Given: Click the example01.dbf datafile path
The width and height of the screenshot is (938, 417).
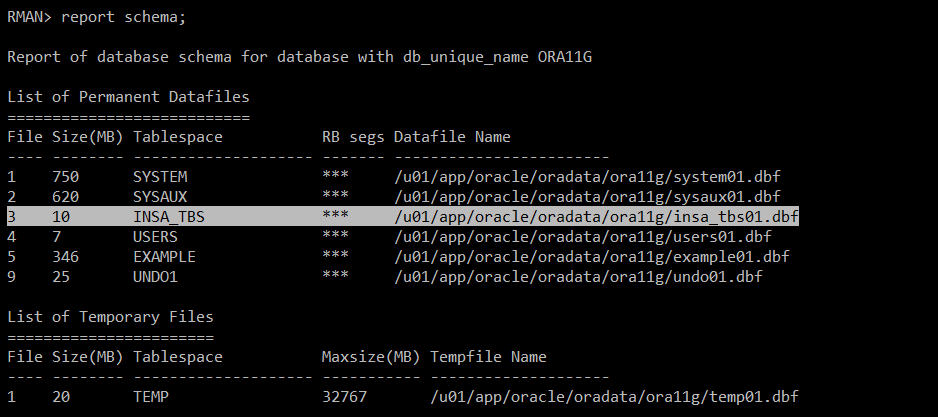Looking at the screenshot, I should coord(592,257).
